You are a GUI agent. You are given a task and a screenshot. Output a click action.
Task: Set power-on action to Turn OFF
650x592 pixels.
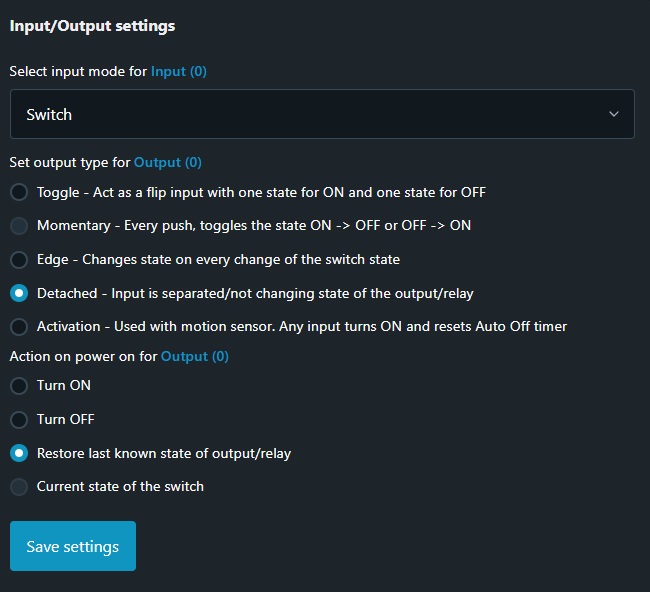19,419
